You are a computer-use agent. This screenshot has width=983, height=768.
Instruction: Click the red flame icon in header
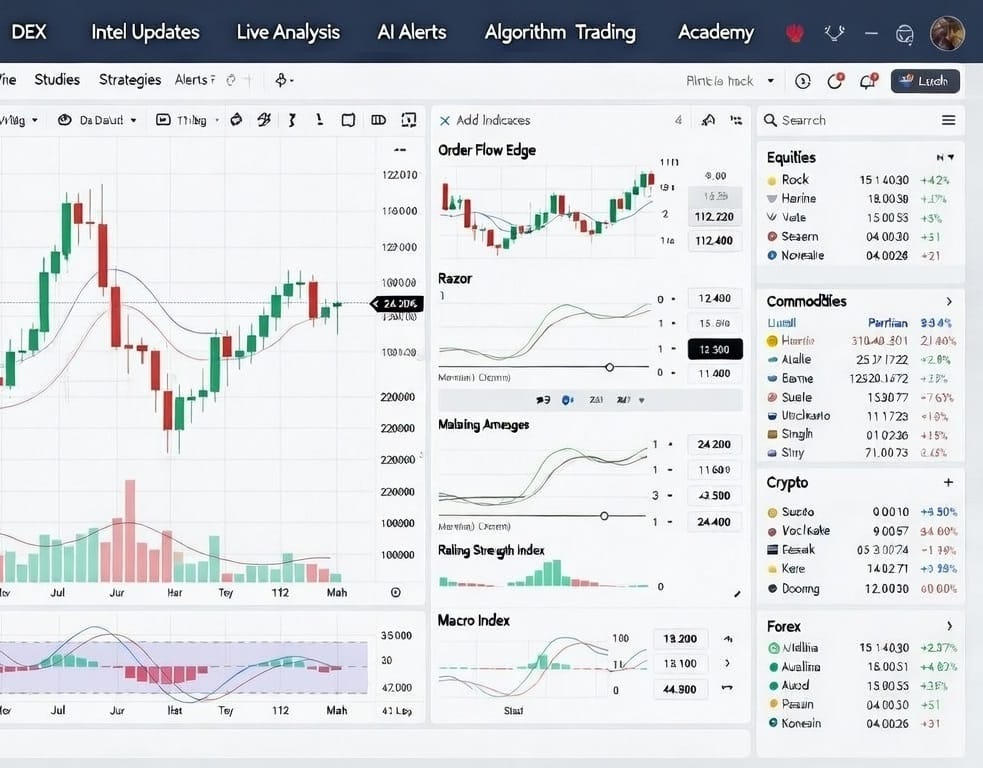click(x=795, y=33)
